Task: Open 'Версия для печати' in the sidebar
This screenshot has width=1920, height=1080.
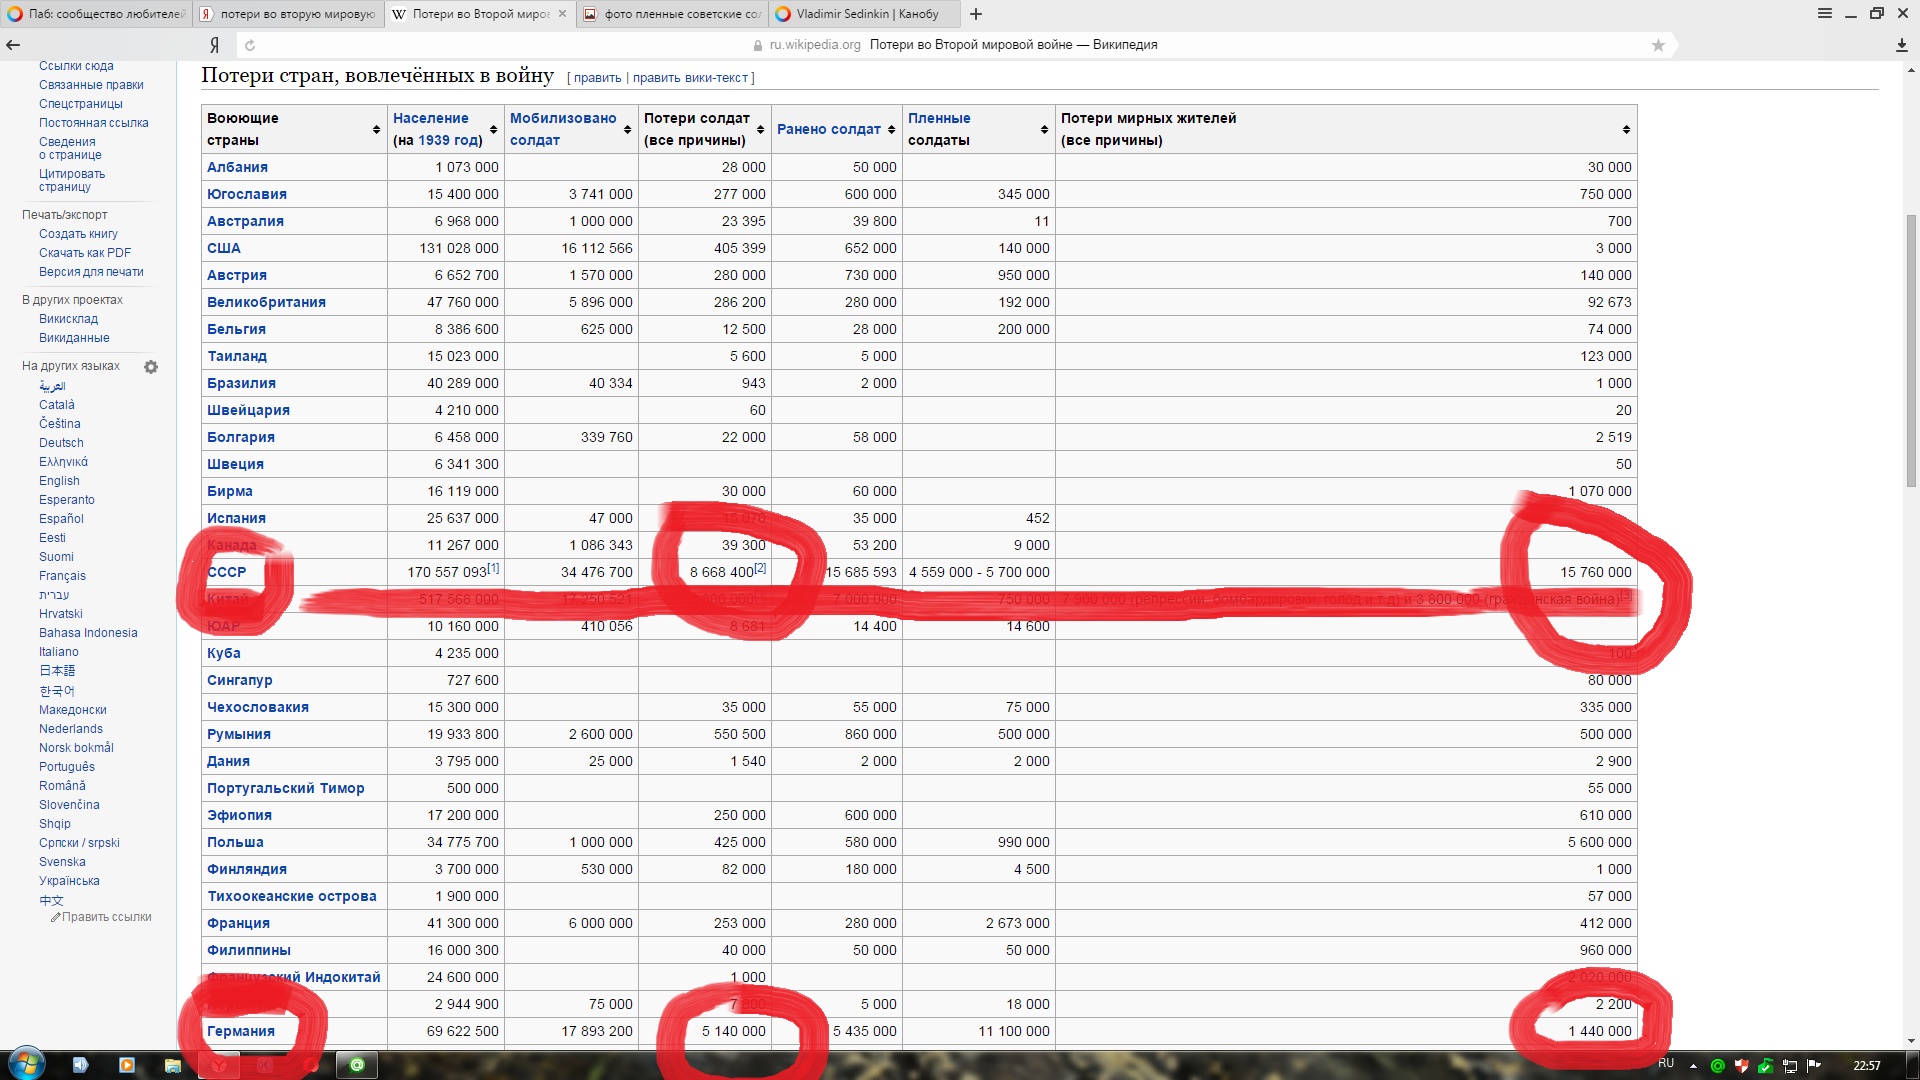Action: point(91,272)
